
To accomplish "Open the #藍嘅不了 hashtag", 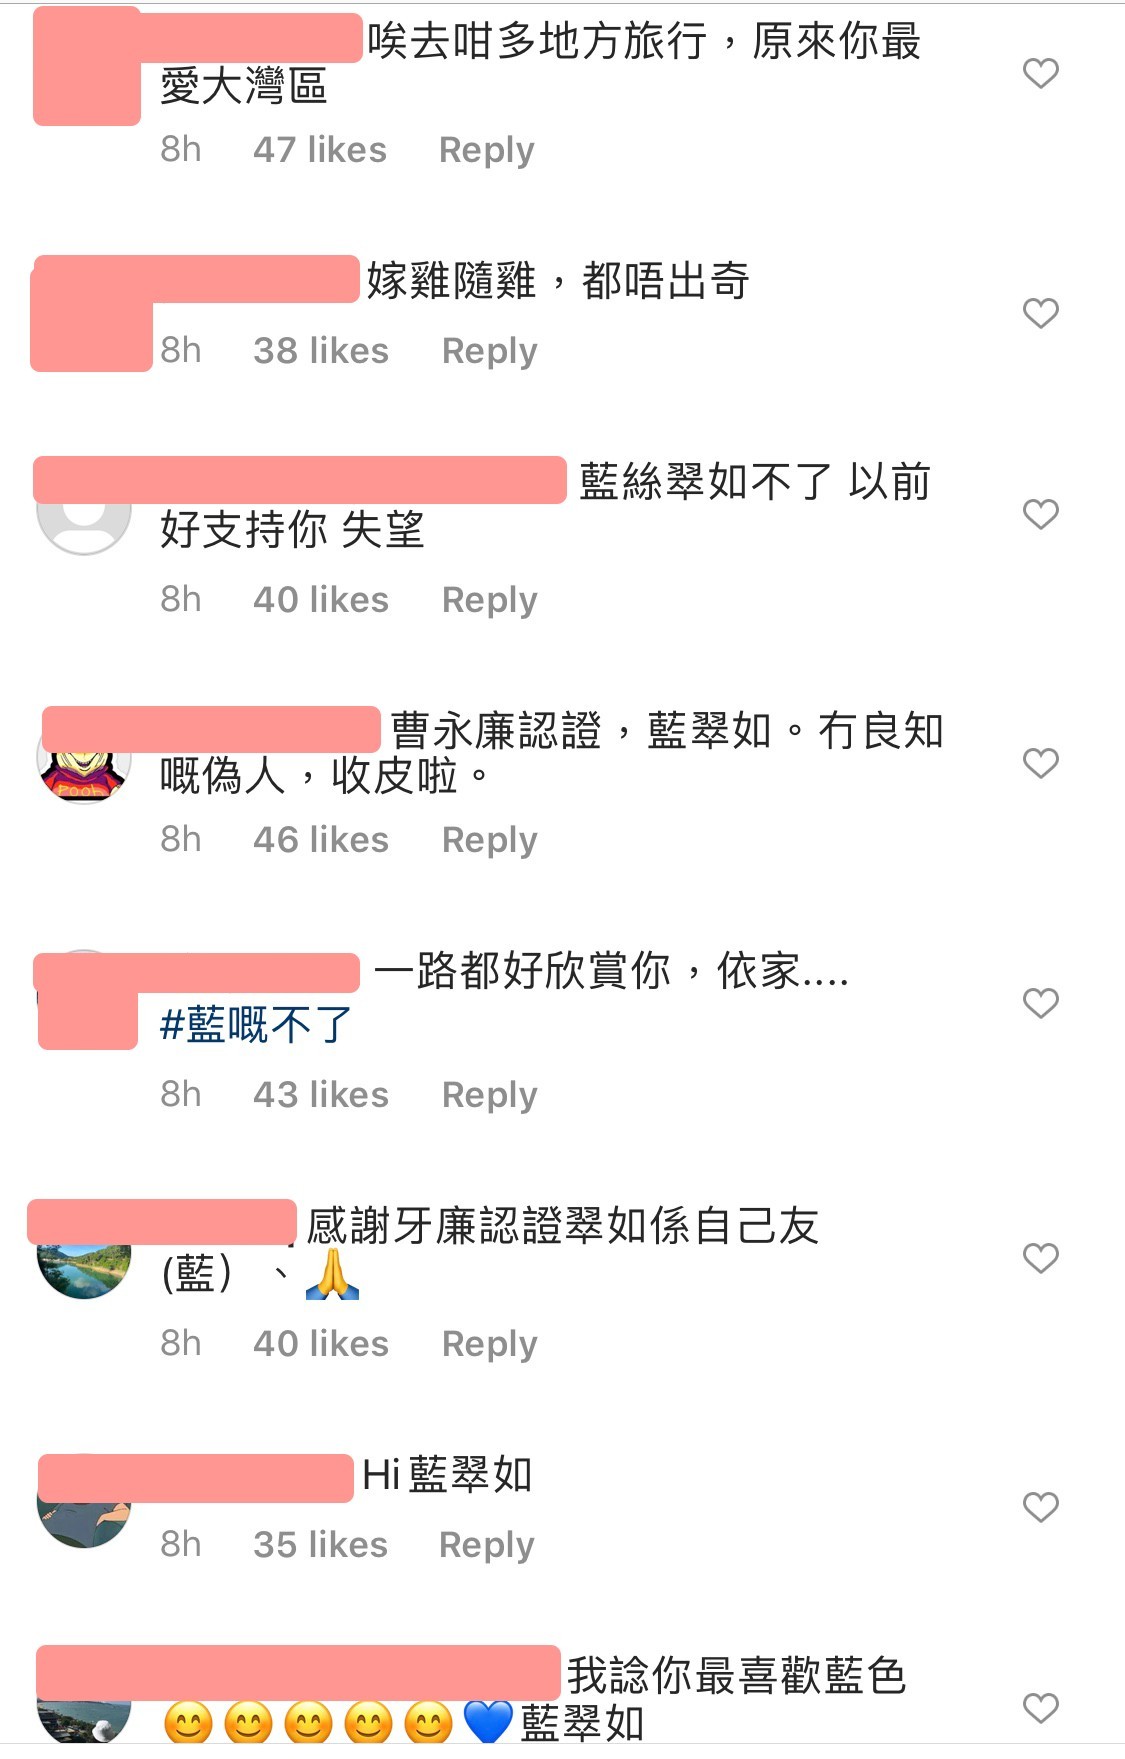I will click(x=256, y=1025).
